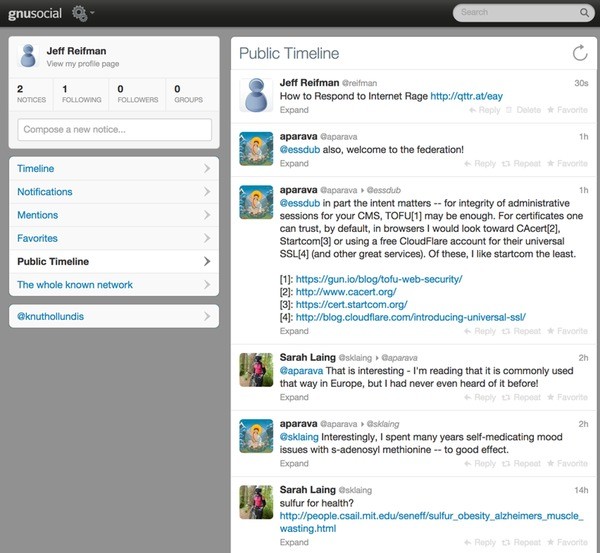The image size is (600, 553).
Task: Open Notifications in the sidebar
Action: tap(114, 192)
